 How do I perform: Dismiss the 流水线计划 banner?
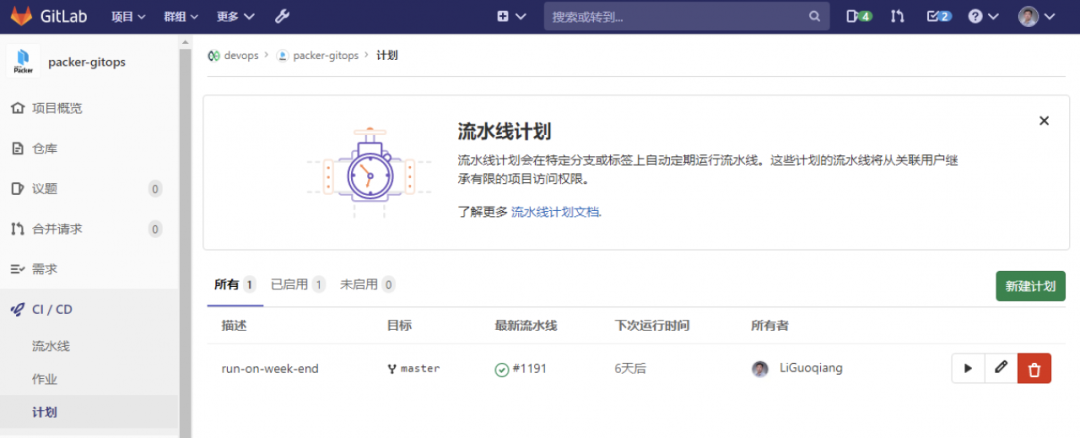coord(1044,120)
